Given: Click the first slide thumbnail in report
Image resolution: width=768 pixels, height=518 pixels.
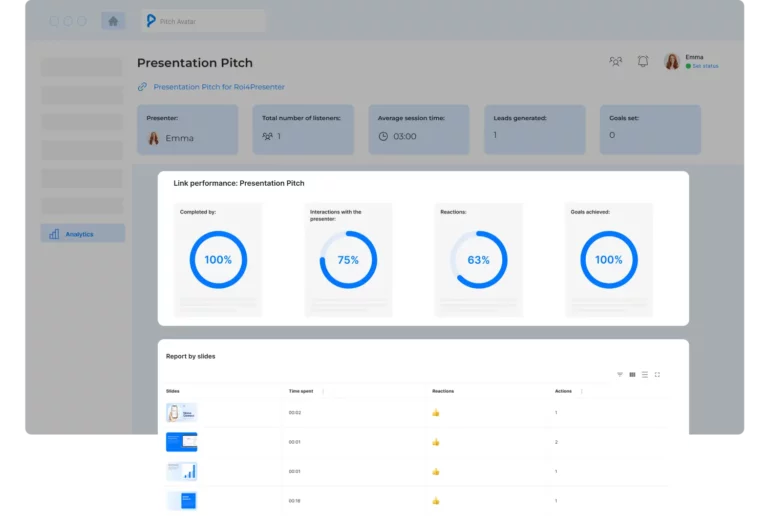Looking at the screenshot, I should [181, 412].
